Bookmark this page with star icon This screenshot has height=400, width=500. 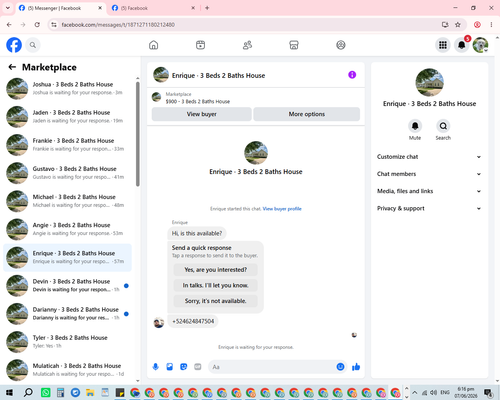458,25
